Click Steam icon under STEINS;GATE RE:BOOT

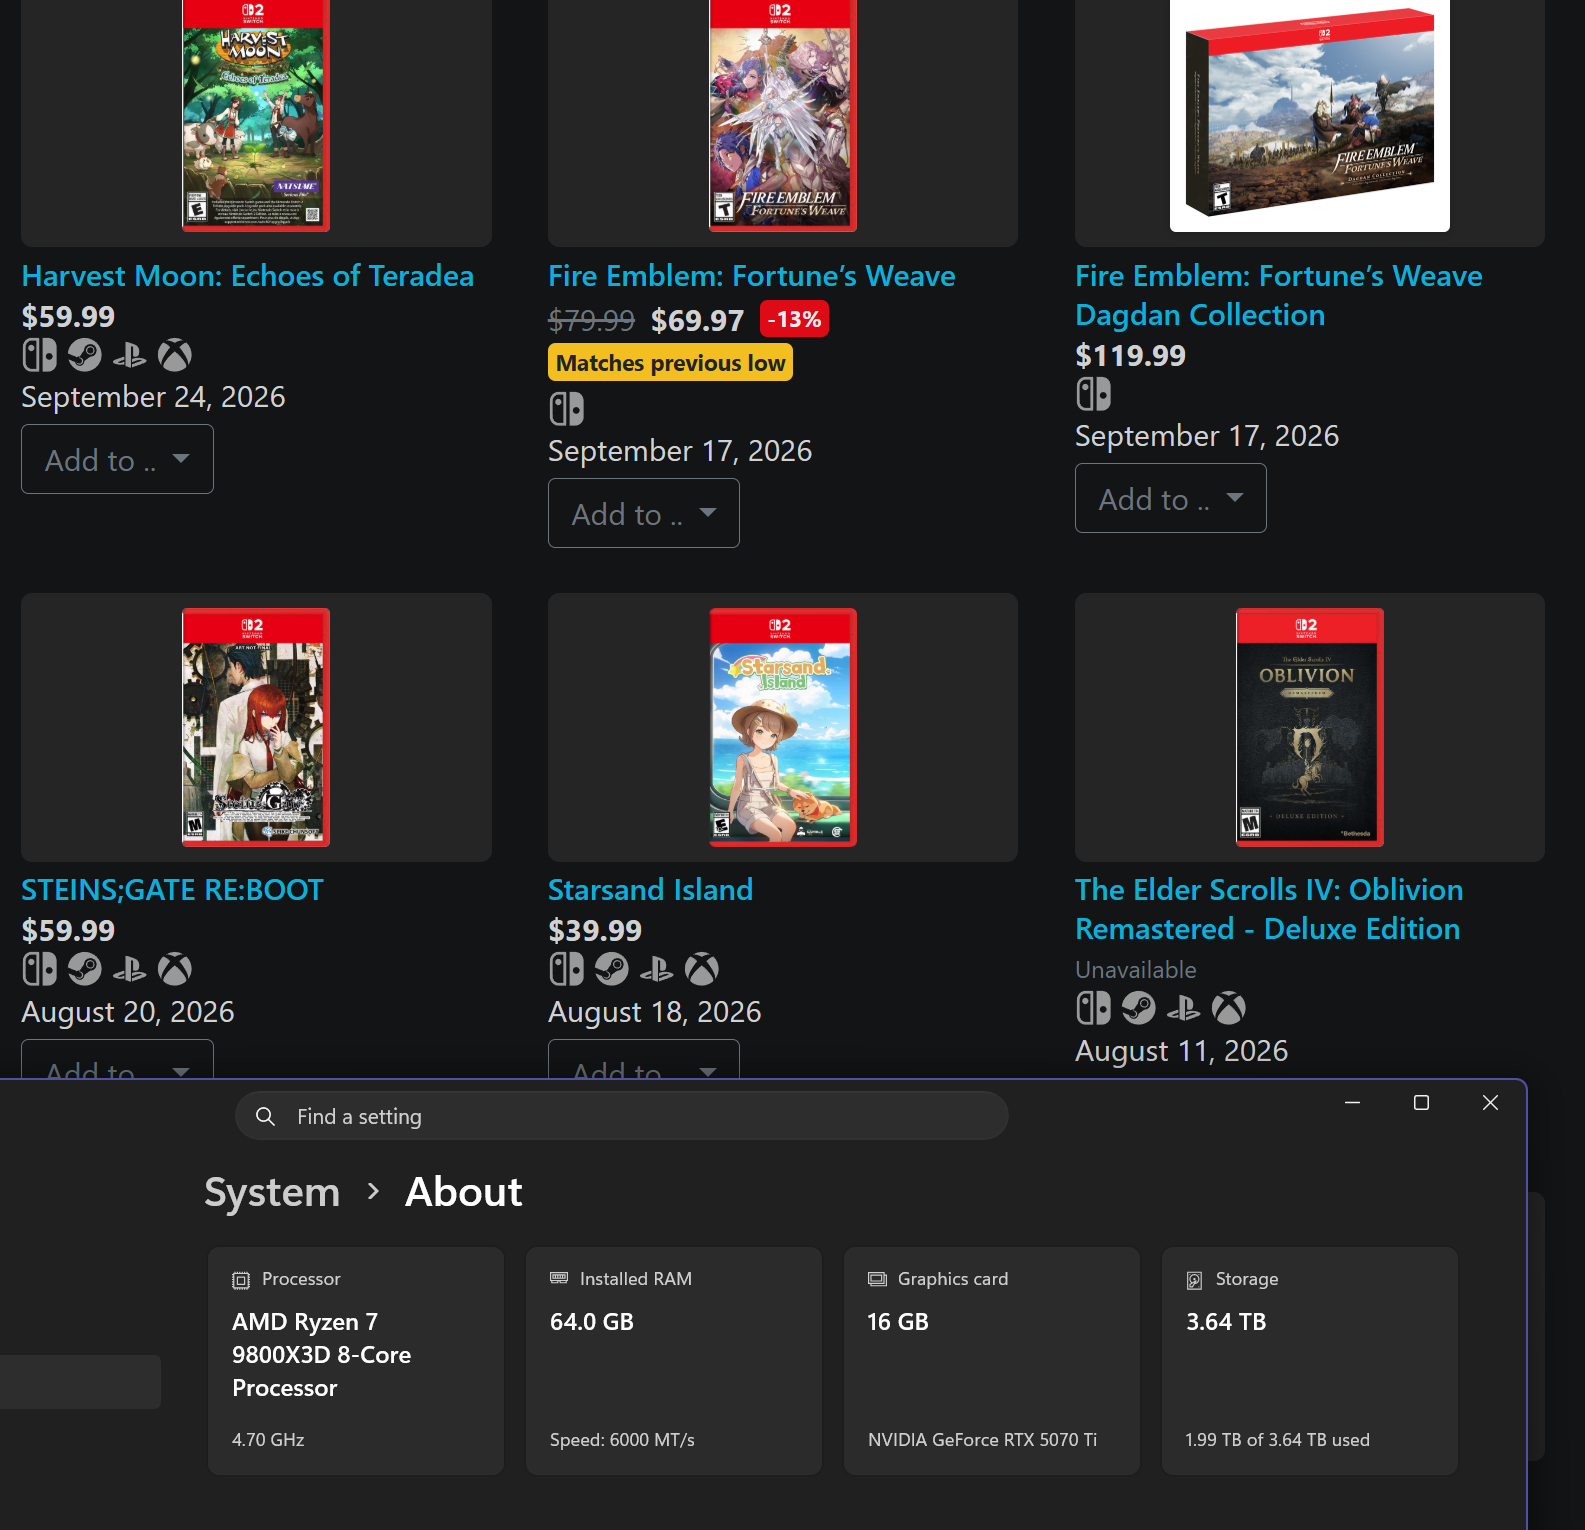(85, 969)
